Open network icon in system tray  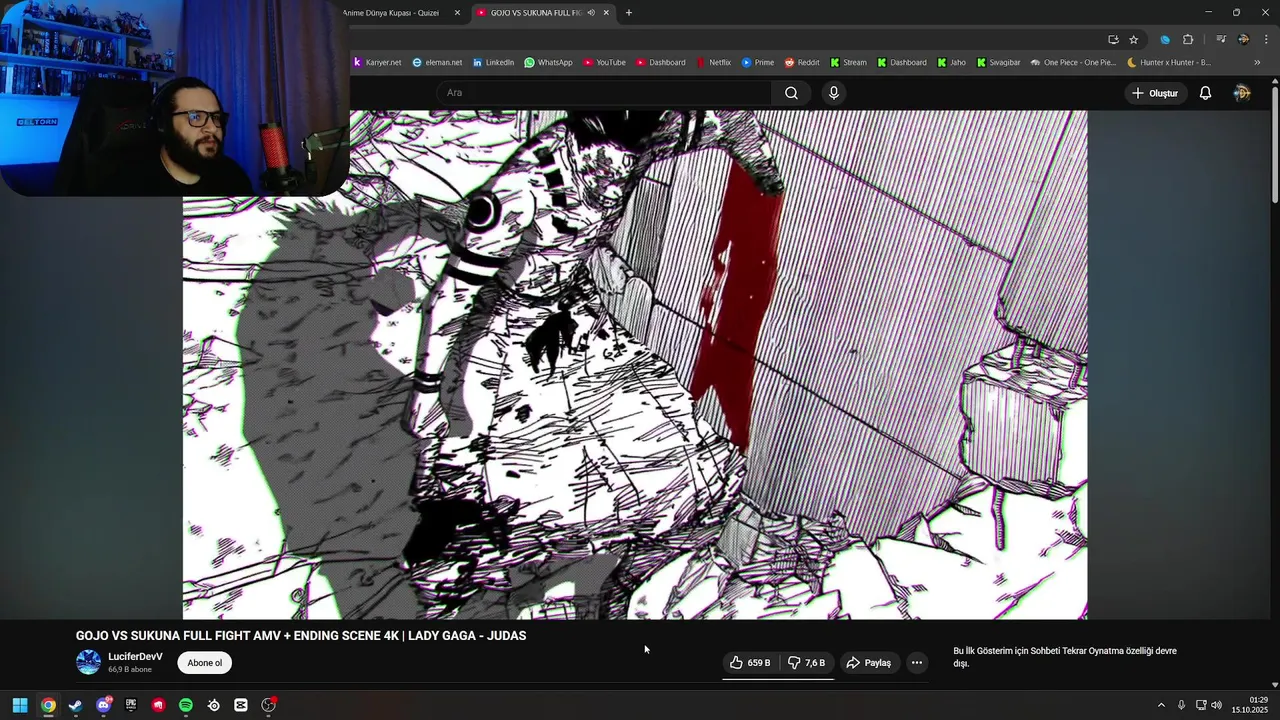(x=1200, y=705)
